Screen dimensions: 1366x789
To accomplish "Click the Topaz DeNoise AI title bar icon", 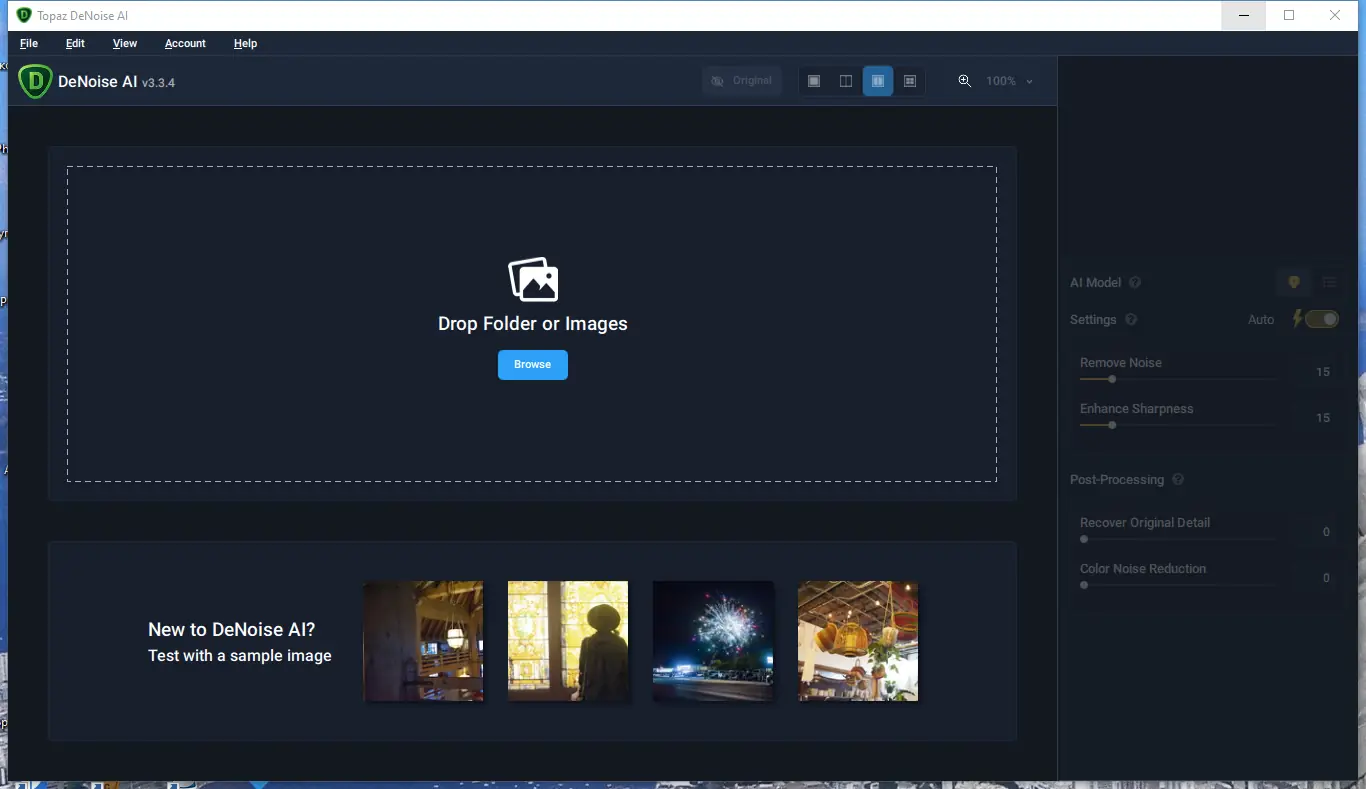I will (24, 15).
